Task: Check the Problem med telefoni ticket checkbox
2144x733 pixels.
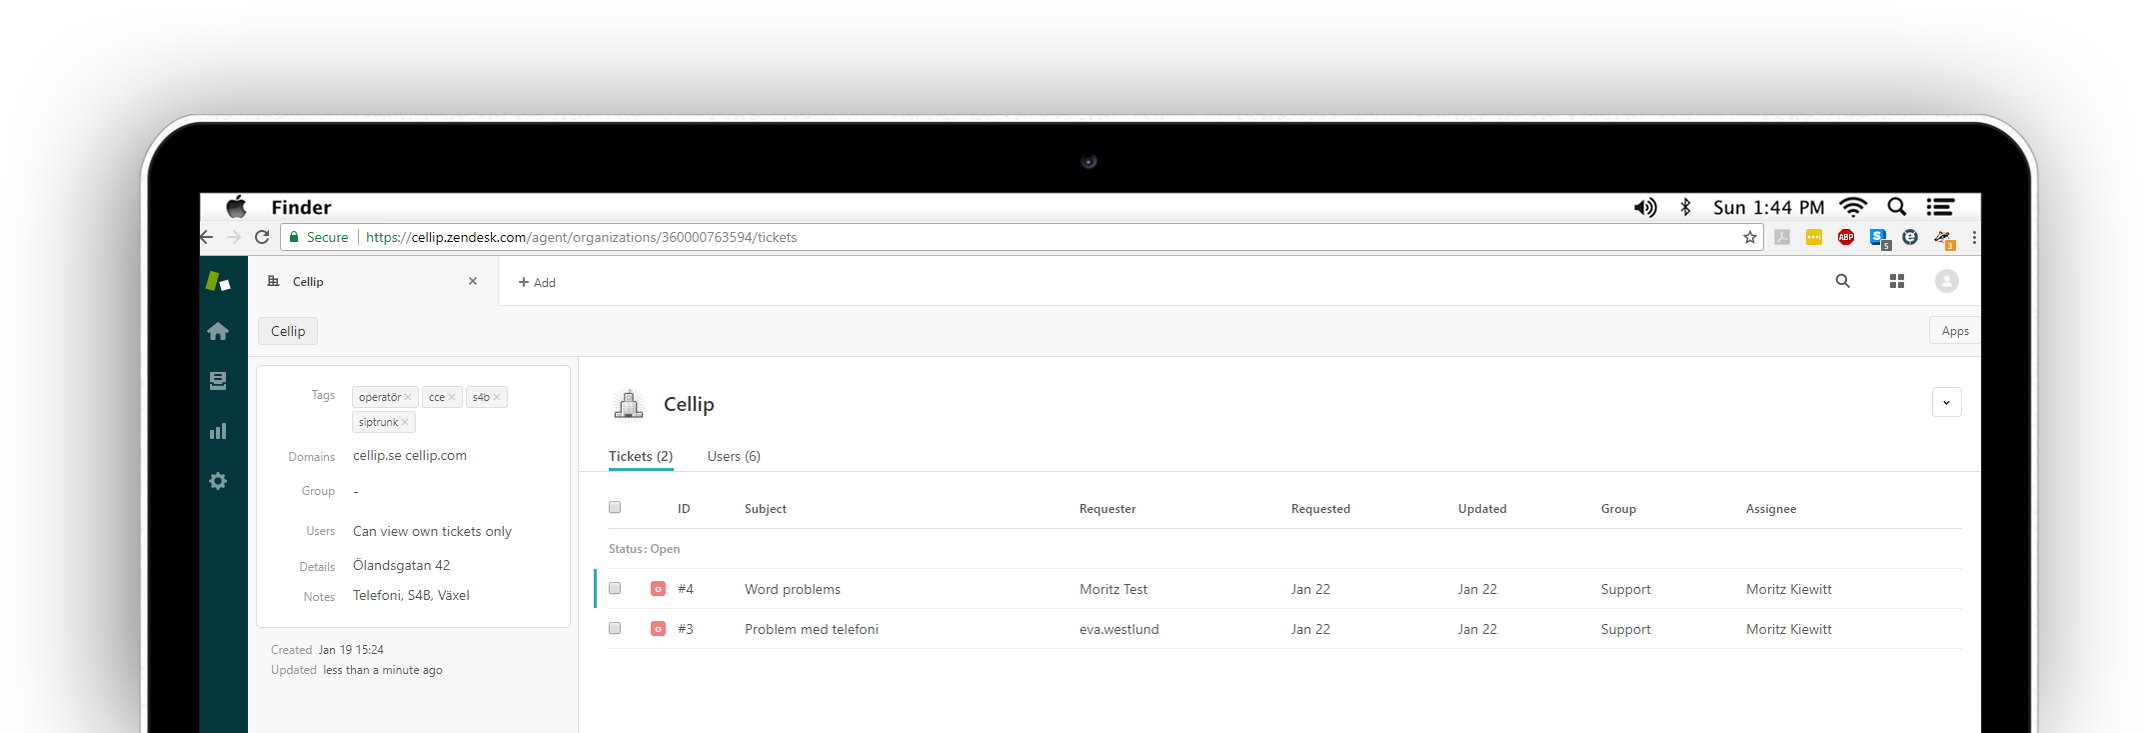Action: point(615,629)
